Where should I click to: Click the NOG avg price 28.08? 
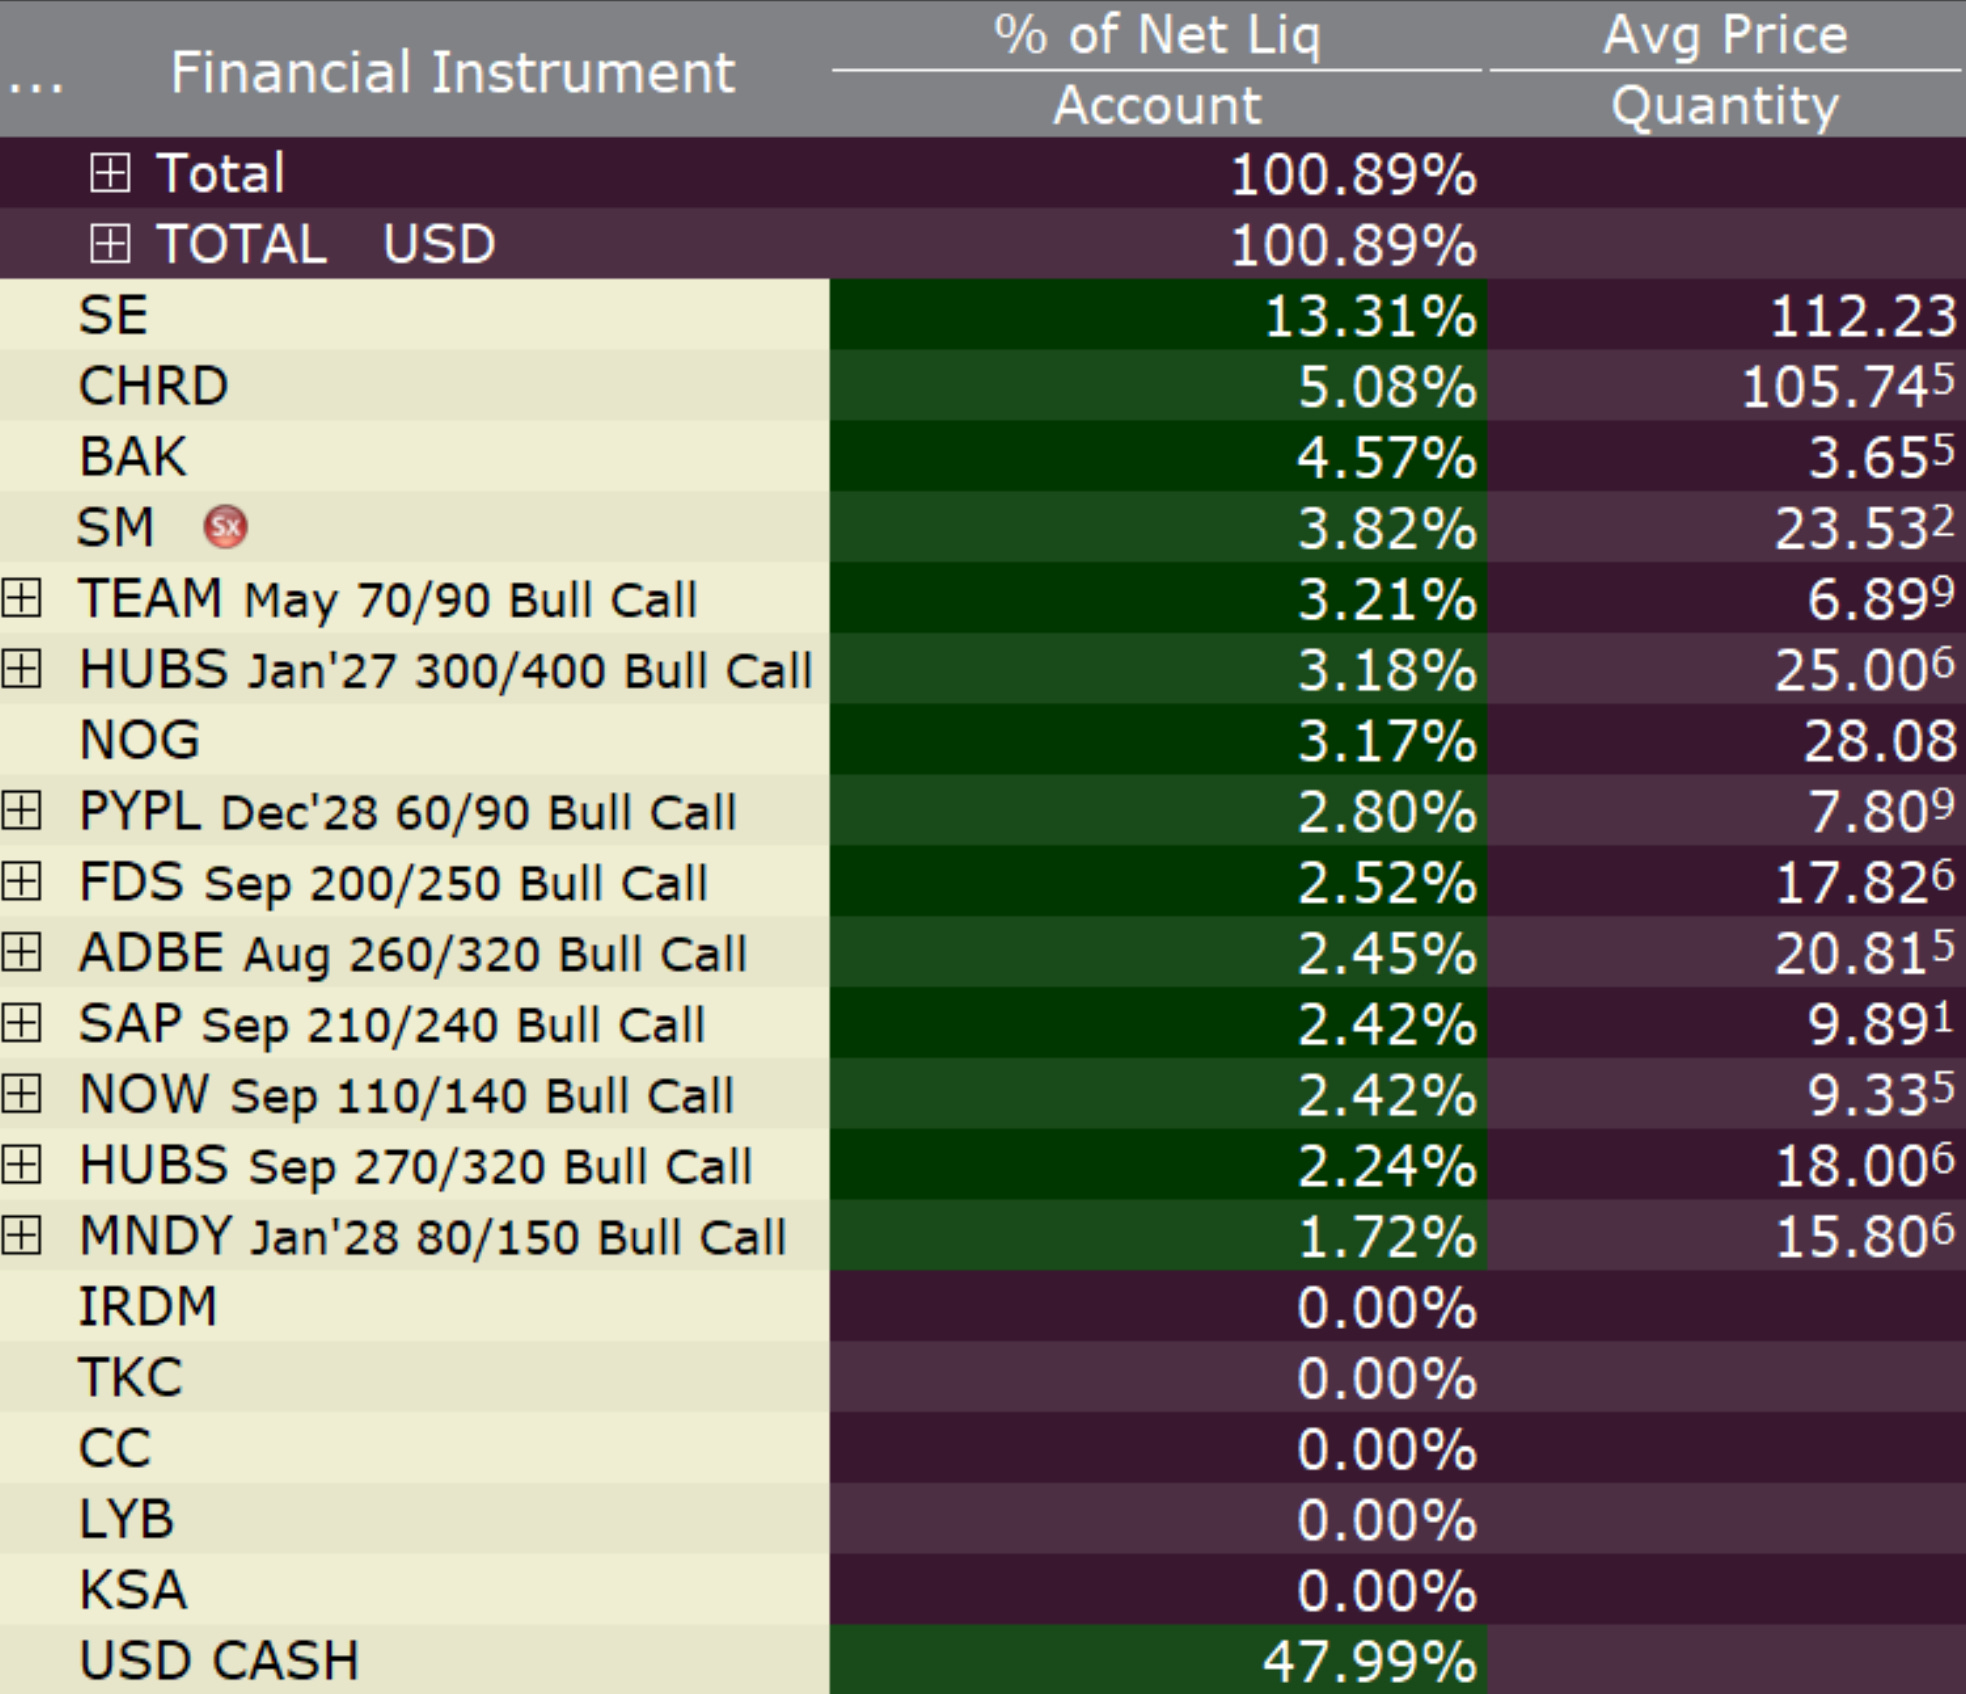click(x=1879, y=741)
